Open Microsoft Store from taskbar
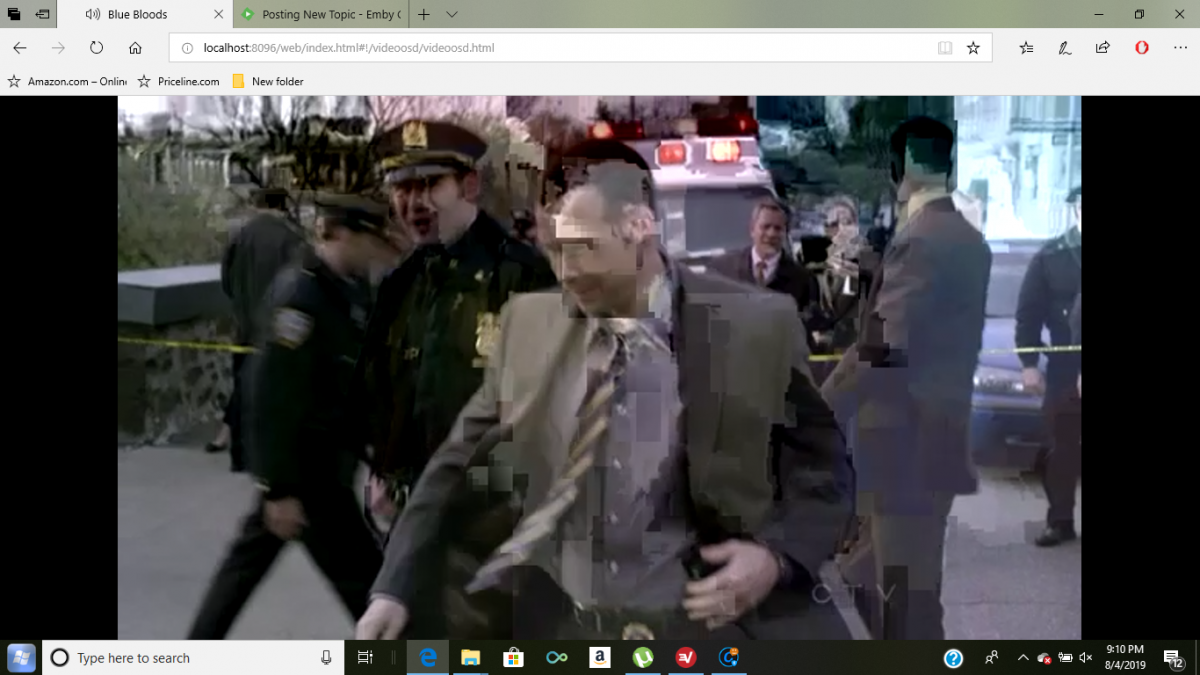Image resolution: width=1200 pixels, height=675 pixels. [x=513, y=657]
